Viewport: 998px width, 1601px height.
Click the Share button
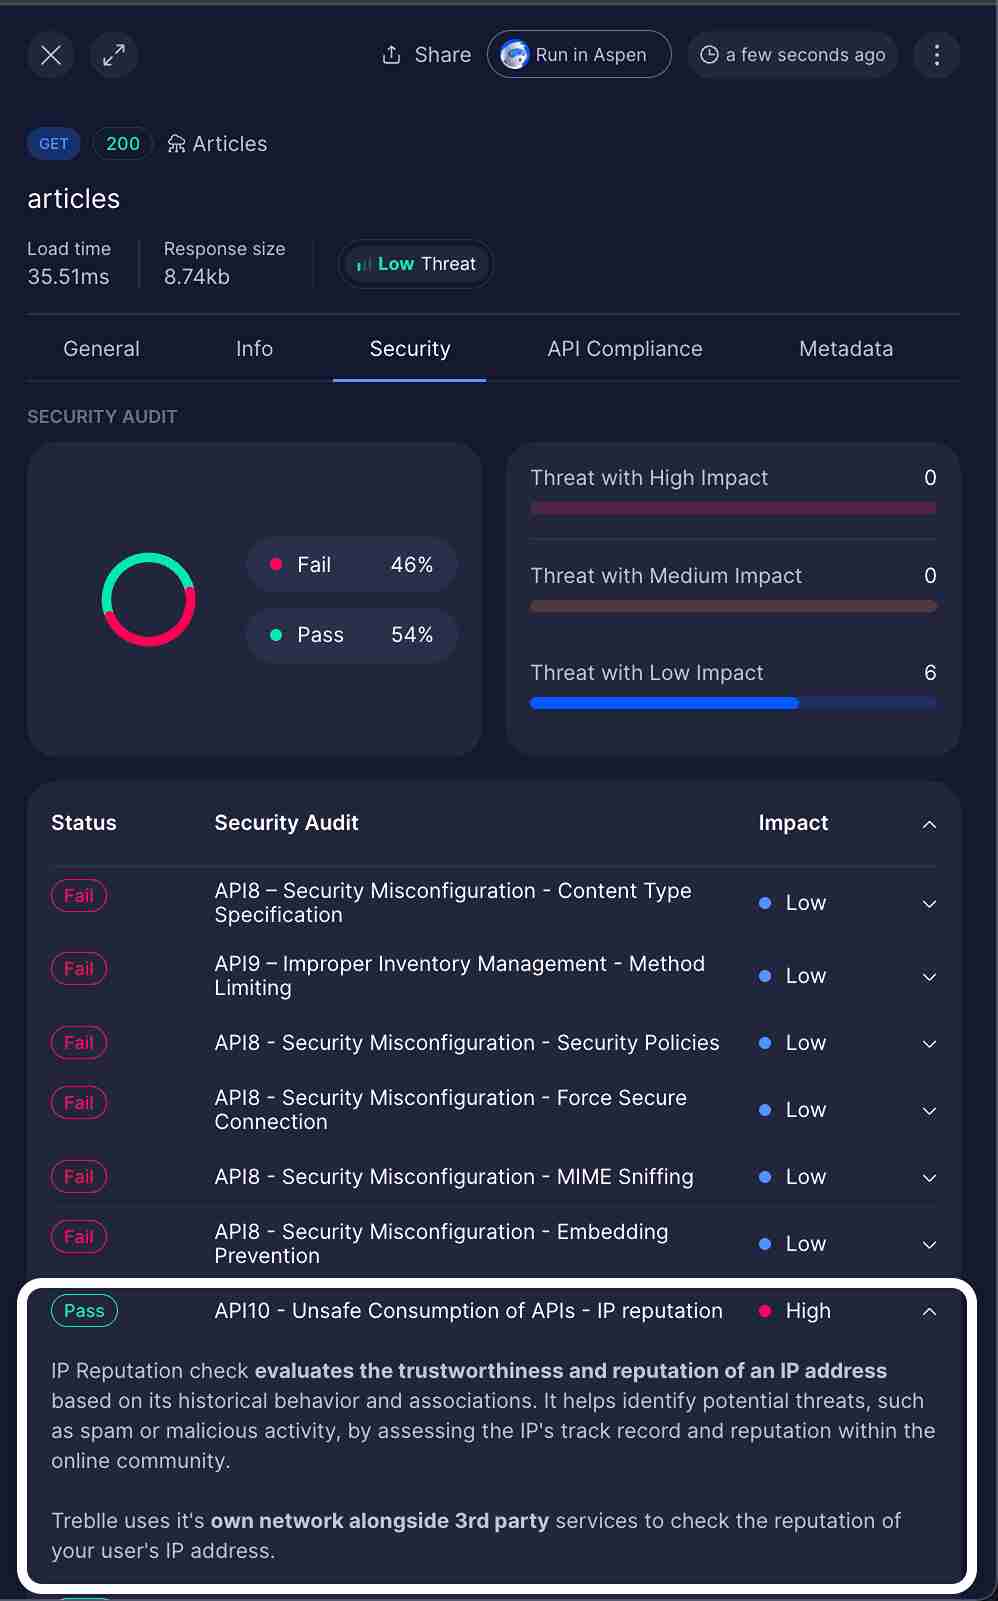point(427,55)
